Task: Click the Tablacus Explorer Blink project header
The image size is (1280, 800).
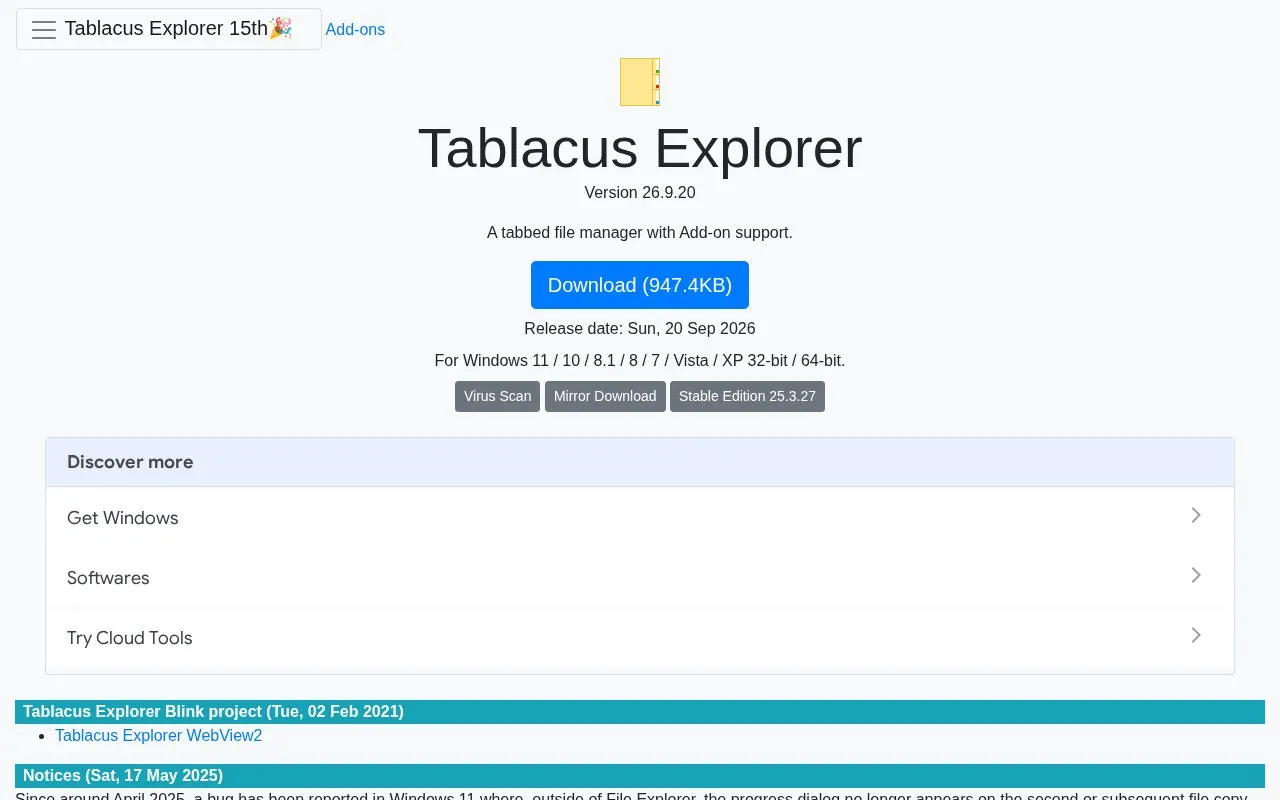Action: (x=640, y=712)
